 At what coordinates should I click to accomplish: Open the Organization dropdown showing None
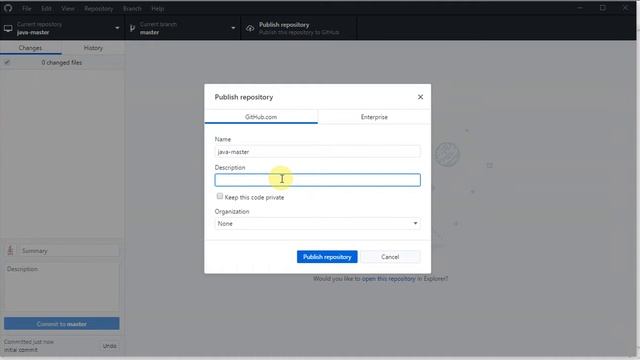317,223
